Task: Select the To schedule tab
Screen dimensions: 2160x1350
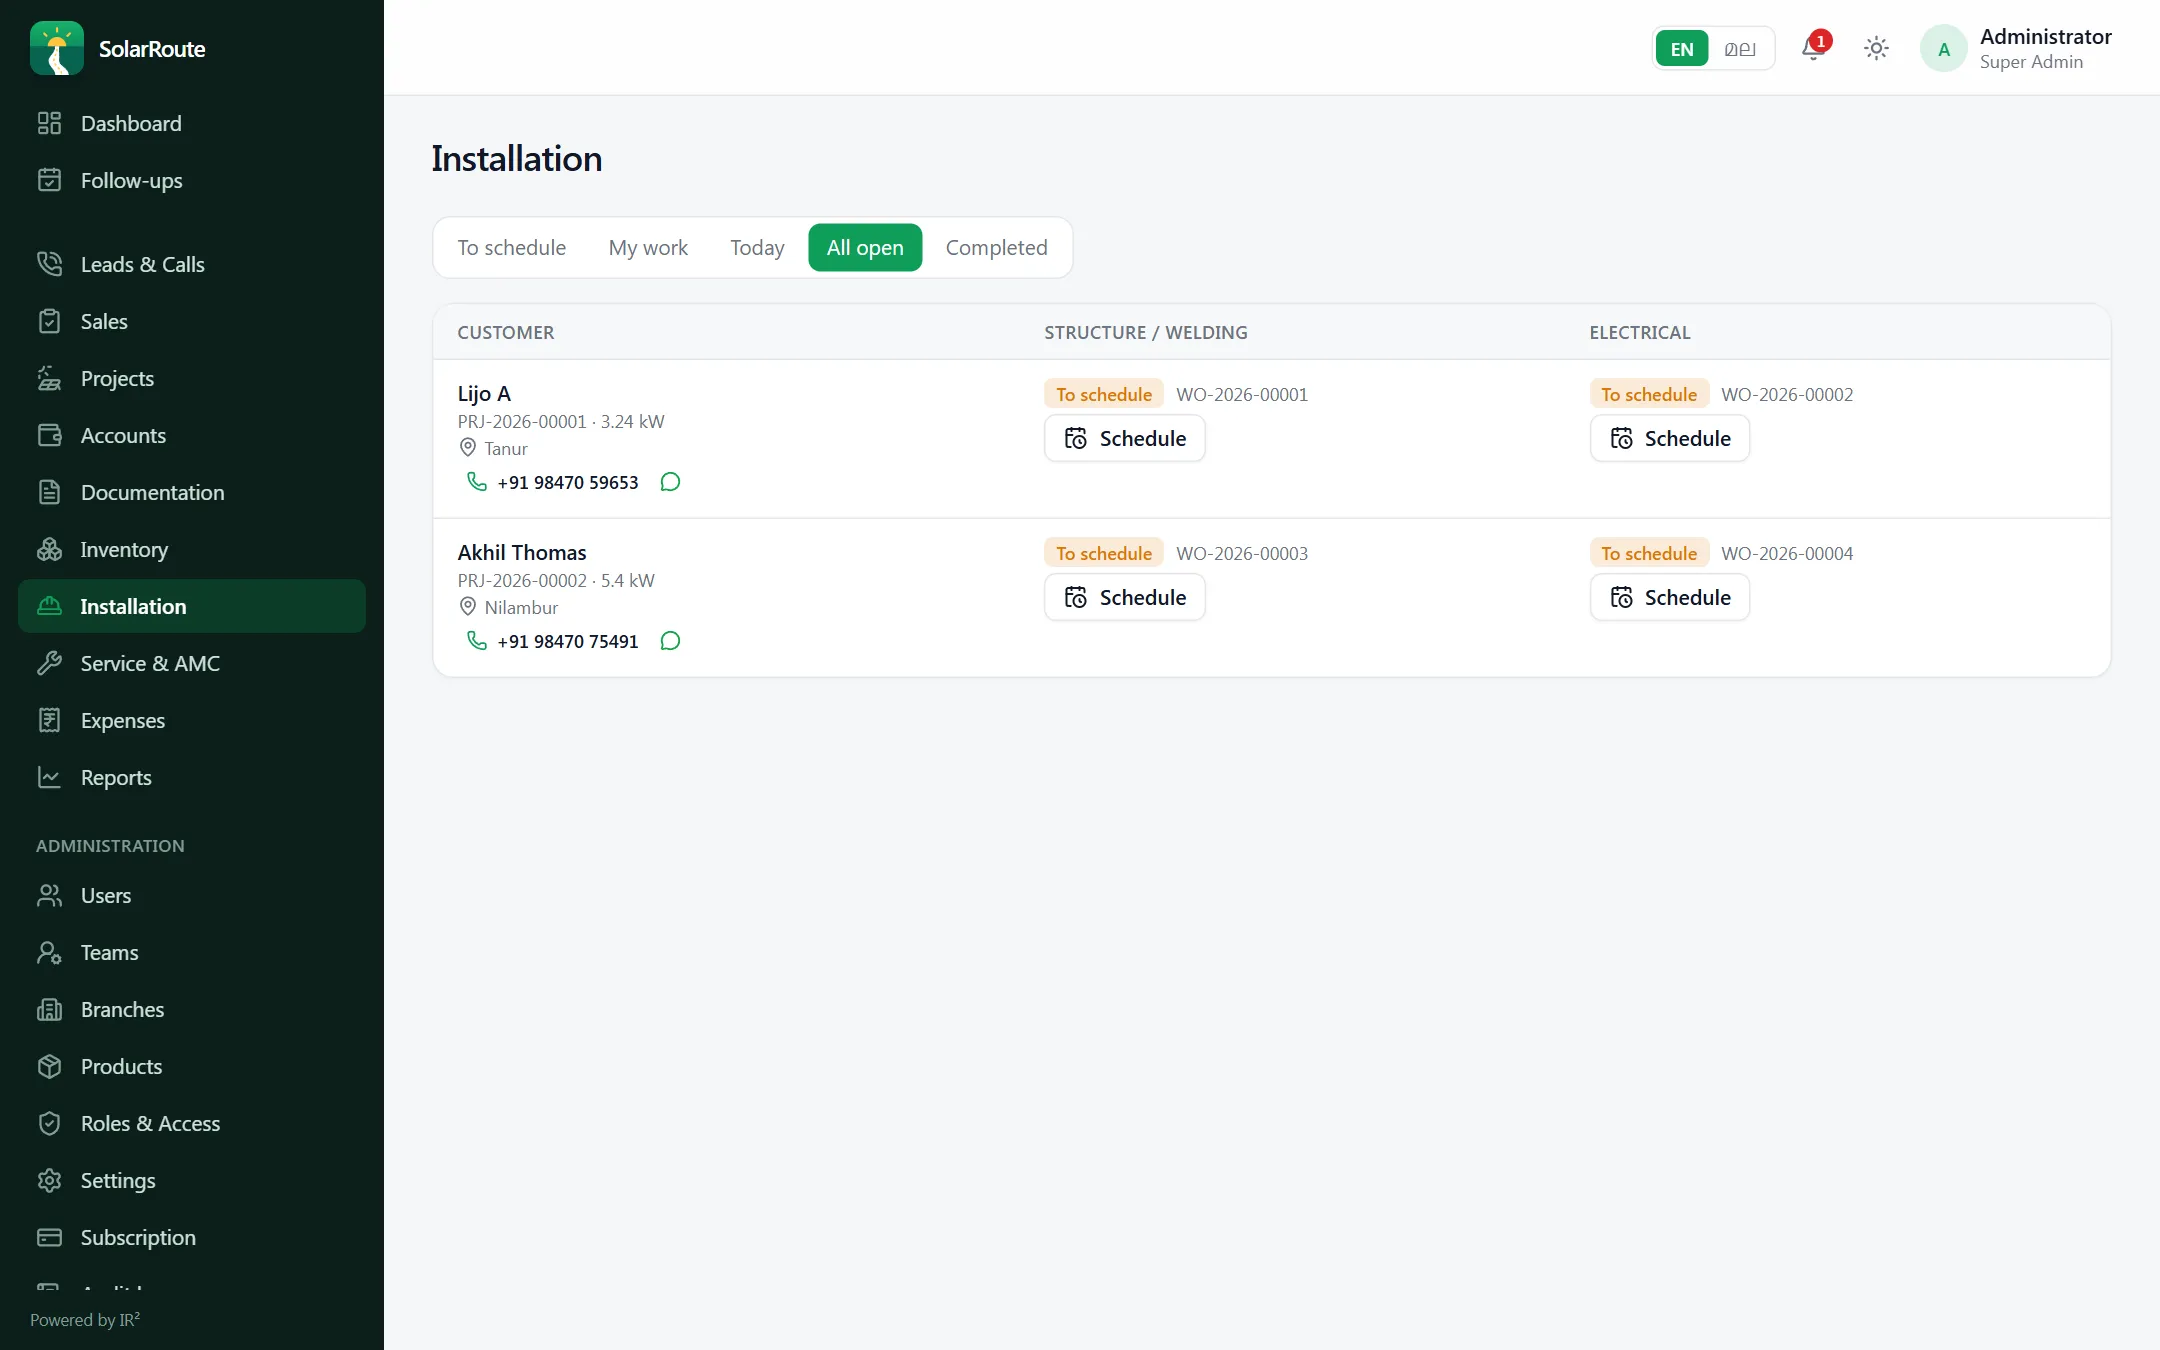Action: [x=511, y=247]
